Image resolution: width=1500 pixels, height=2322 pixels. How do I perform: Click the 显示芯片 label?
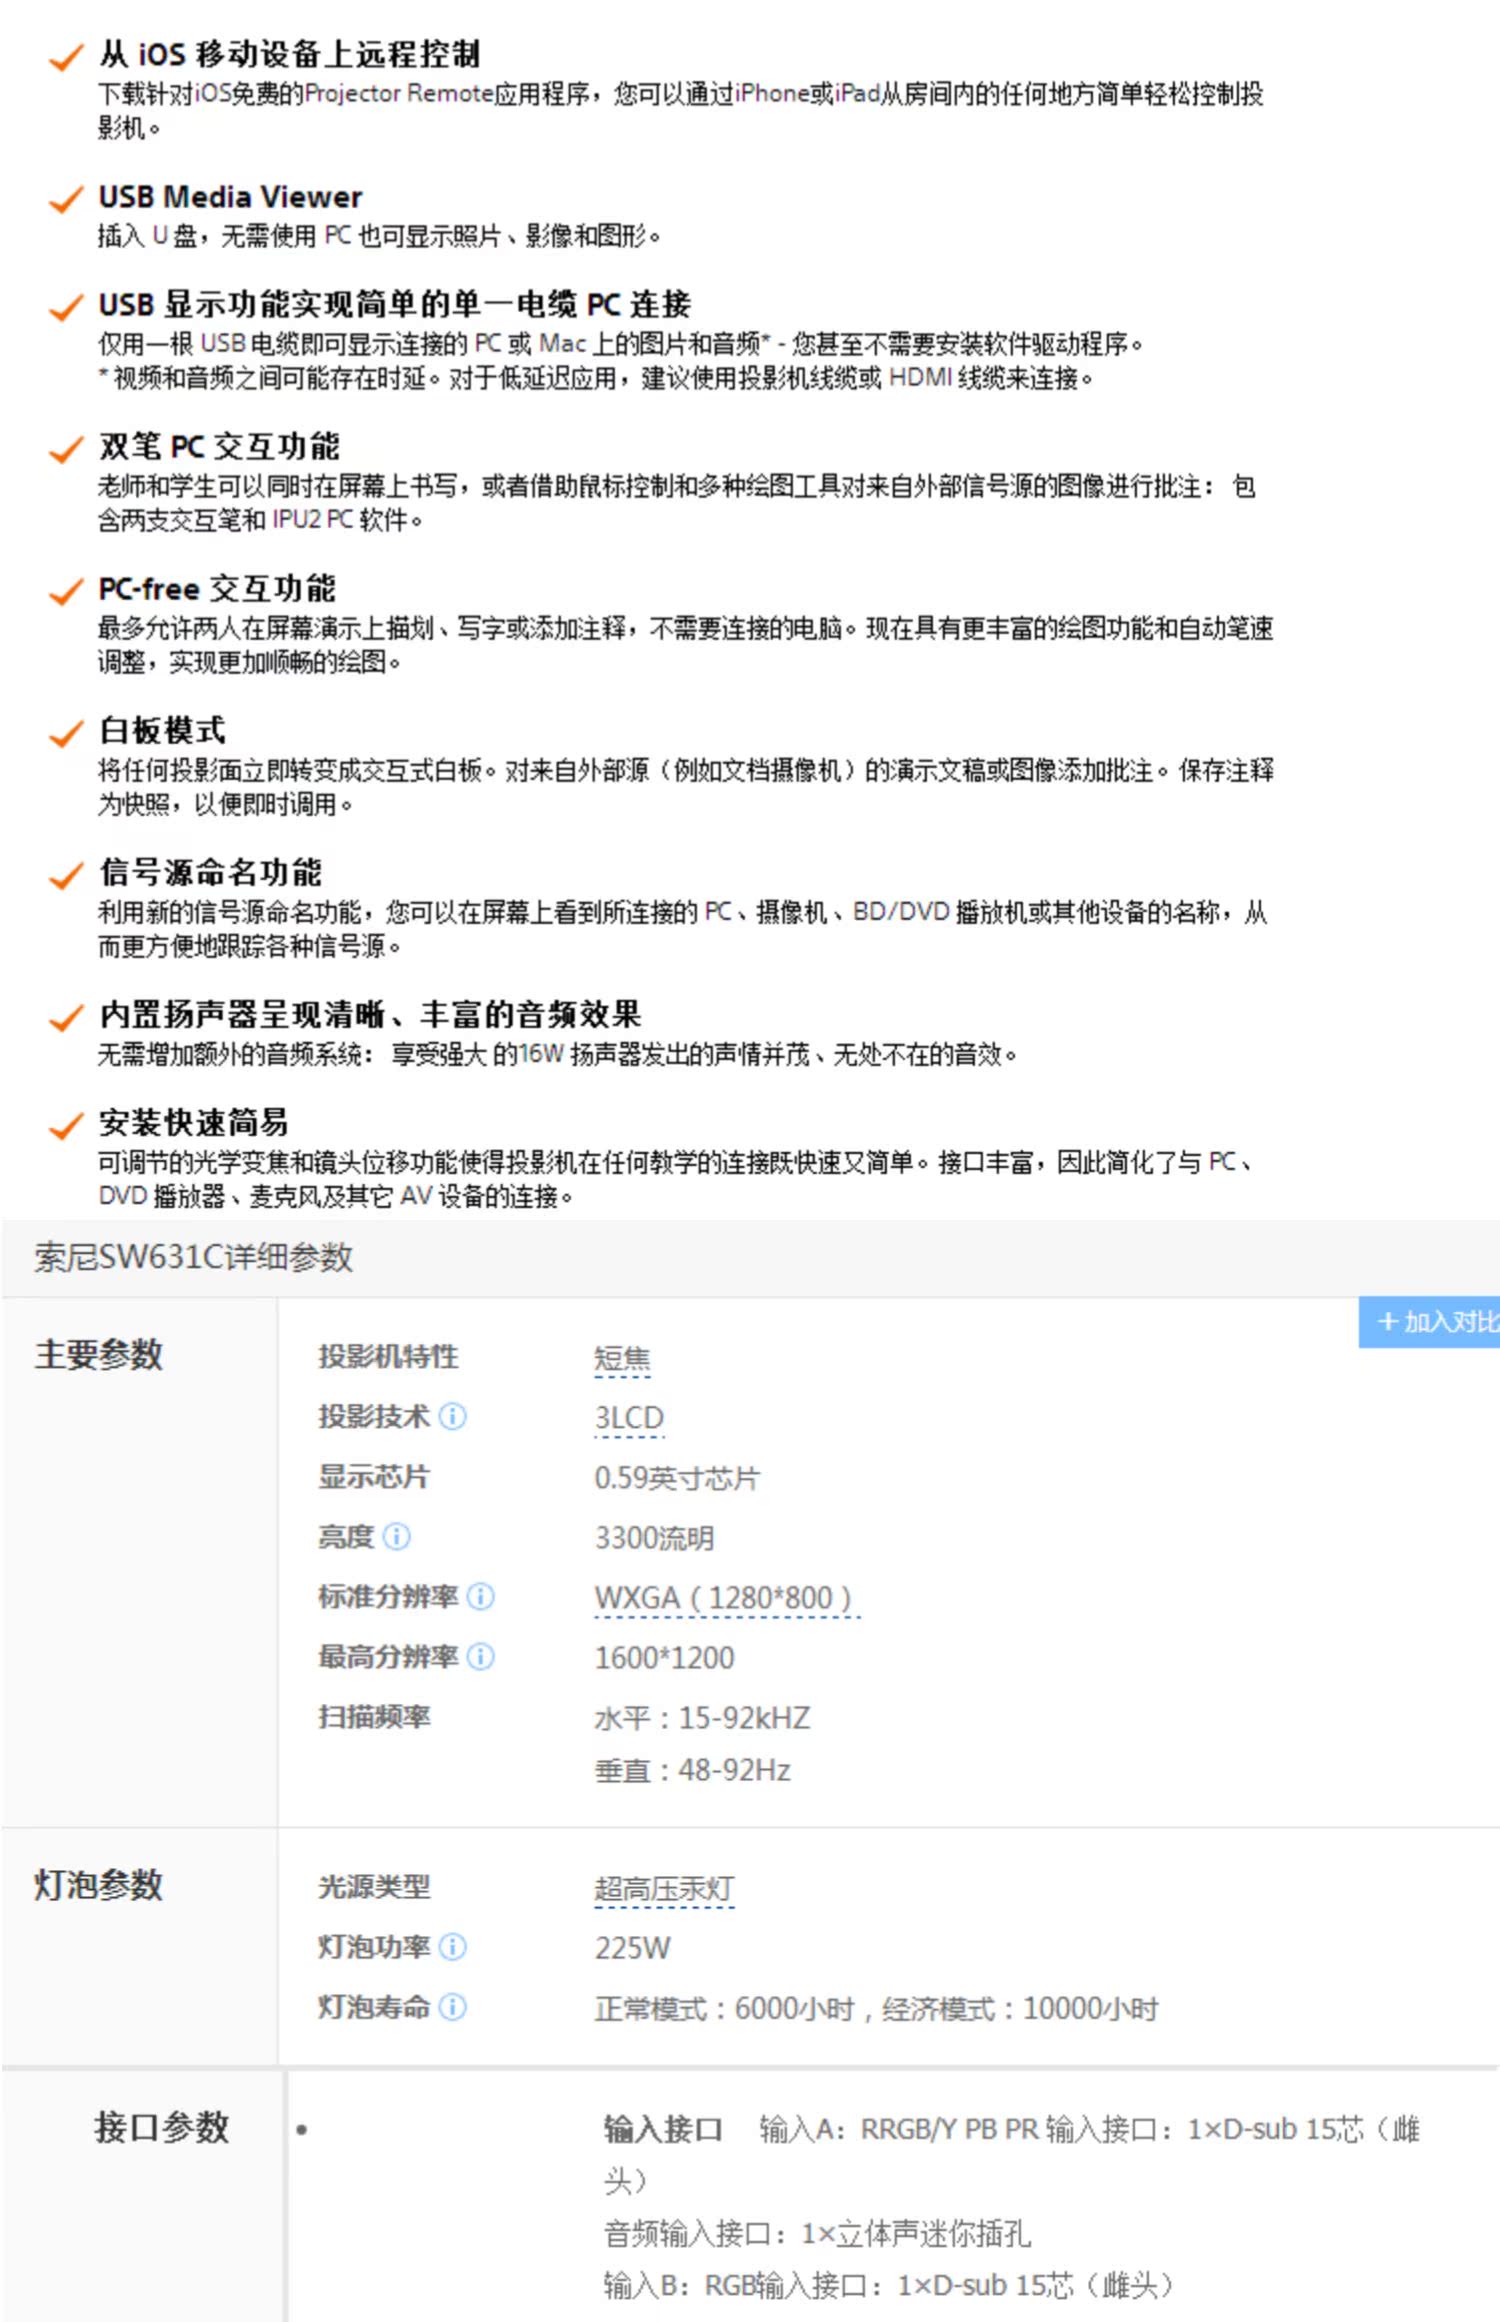tap(374, 1476)
